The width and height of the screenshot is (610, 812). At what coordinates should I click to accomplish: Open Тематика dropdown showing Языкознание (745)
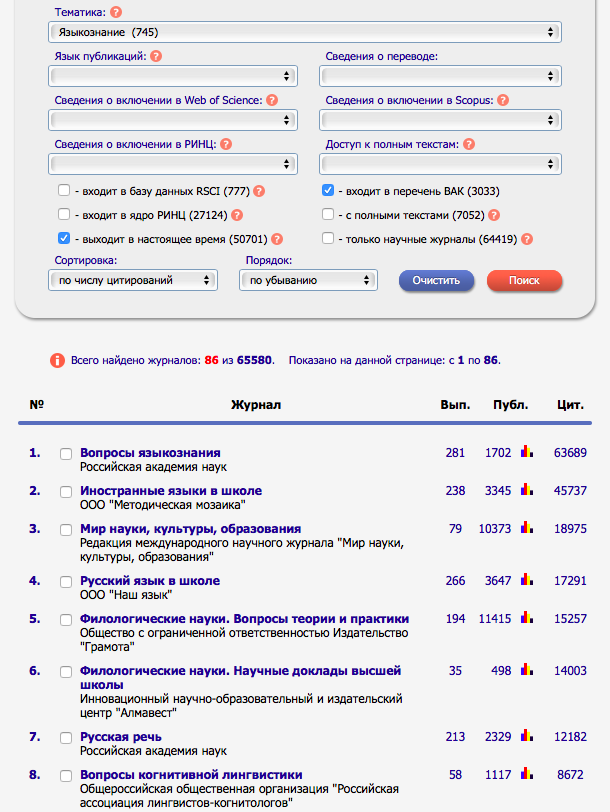[305, 32]
